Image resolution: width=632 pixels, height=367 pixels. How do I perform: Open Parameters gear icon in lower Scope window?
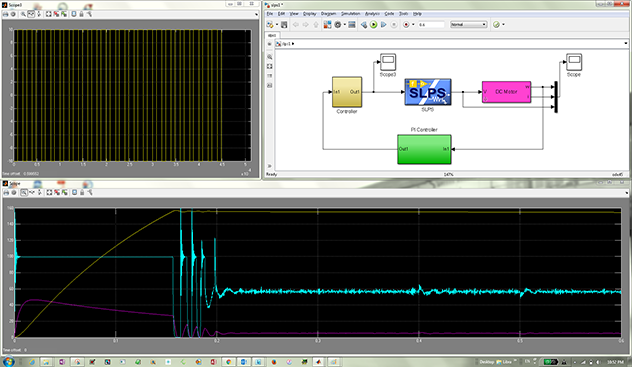tap(14, 193)
